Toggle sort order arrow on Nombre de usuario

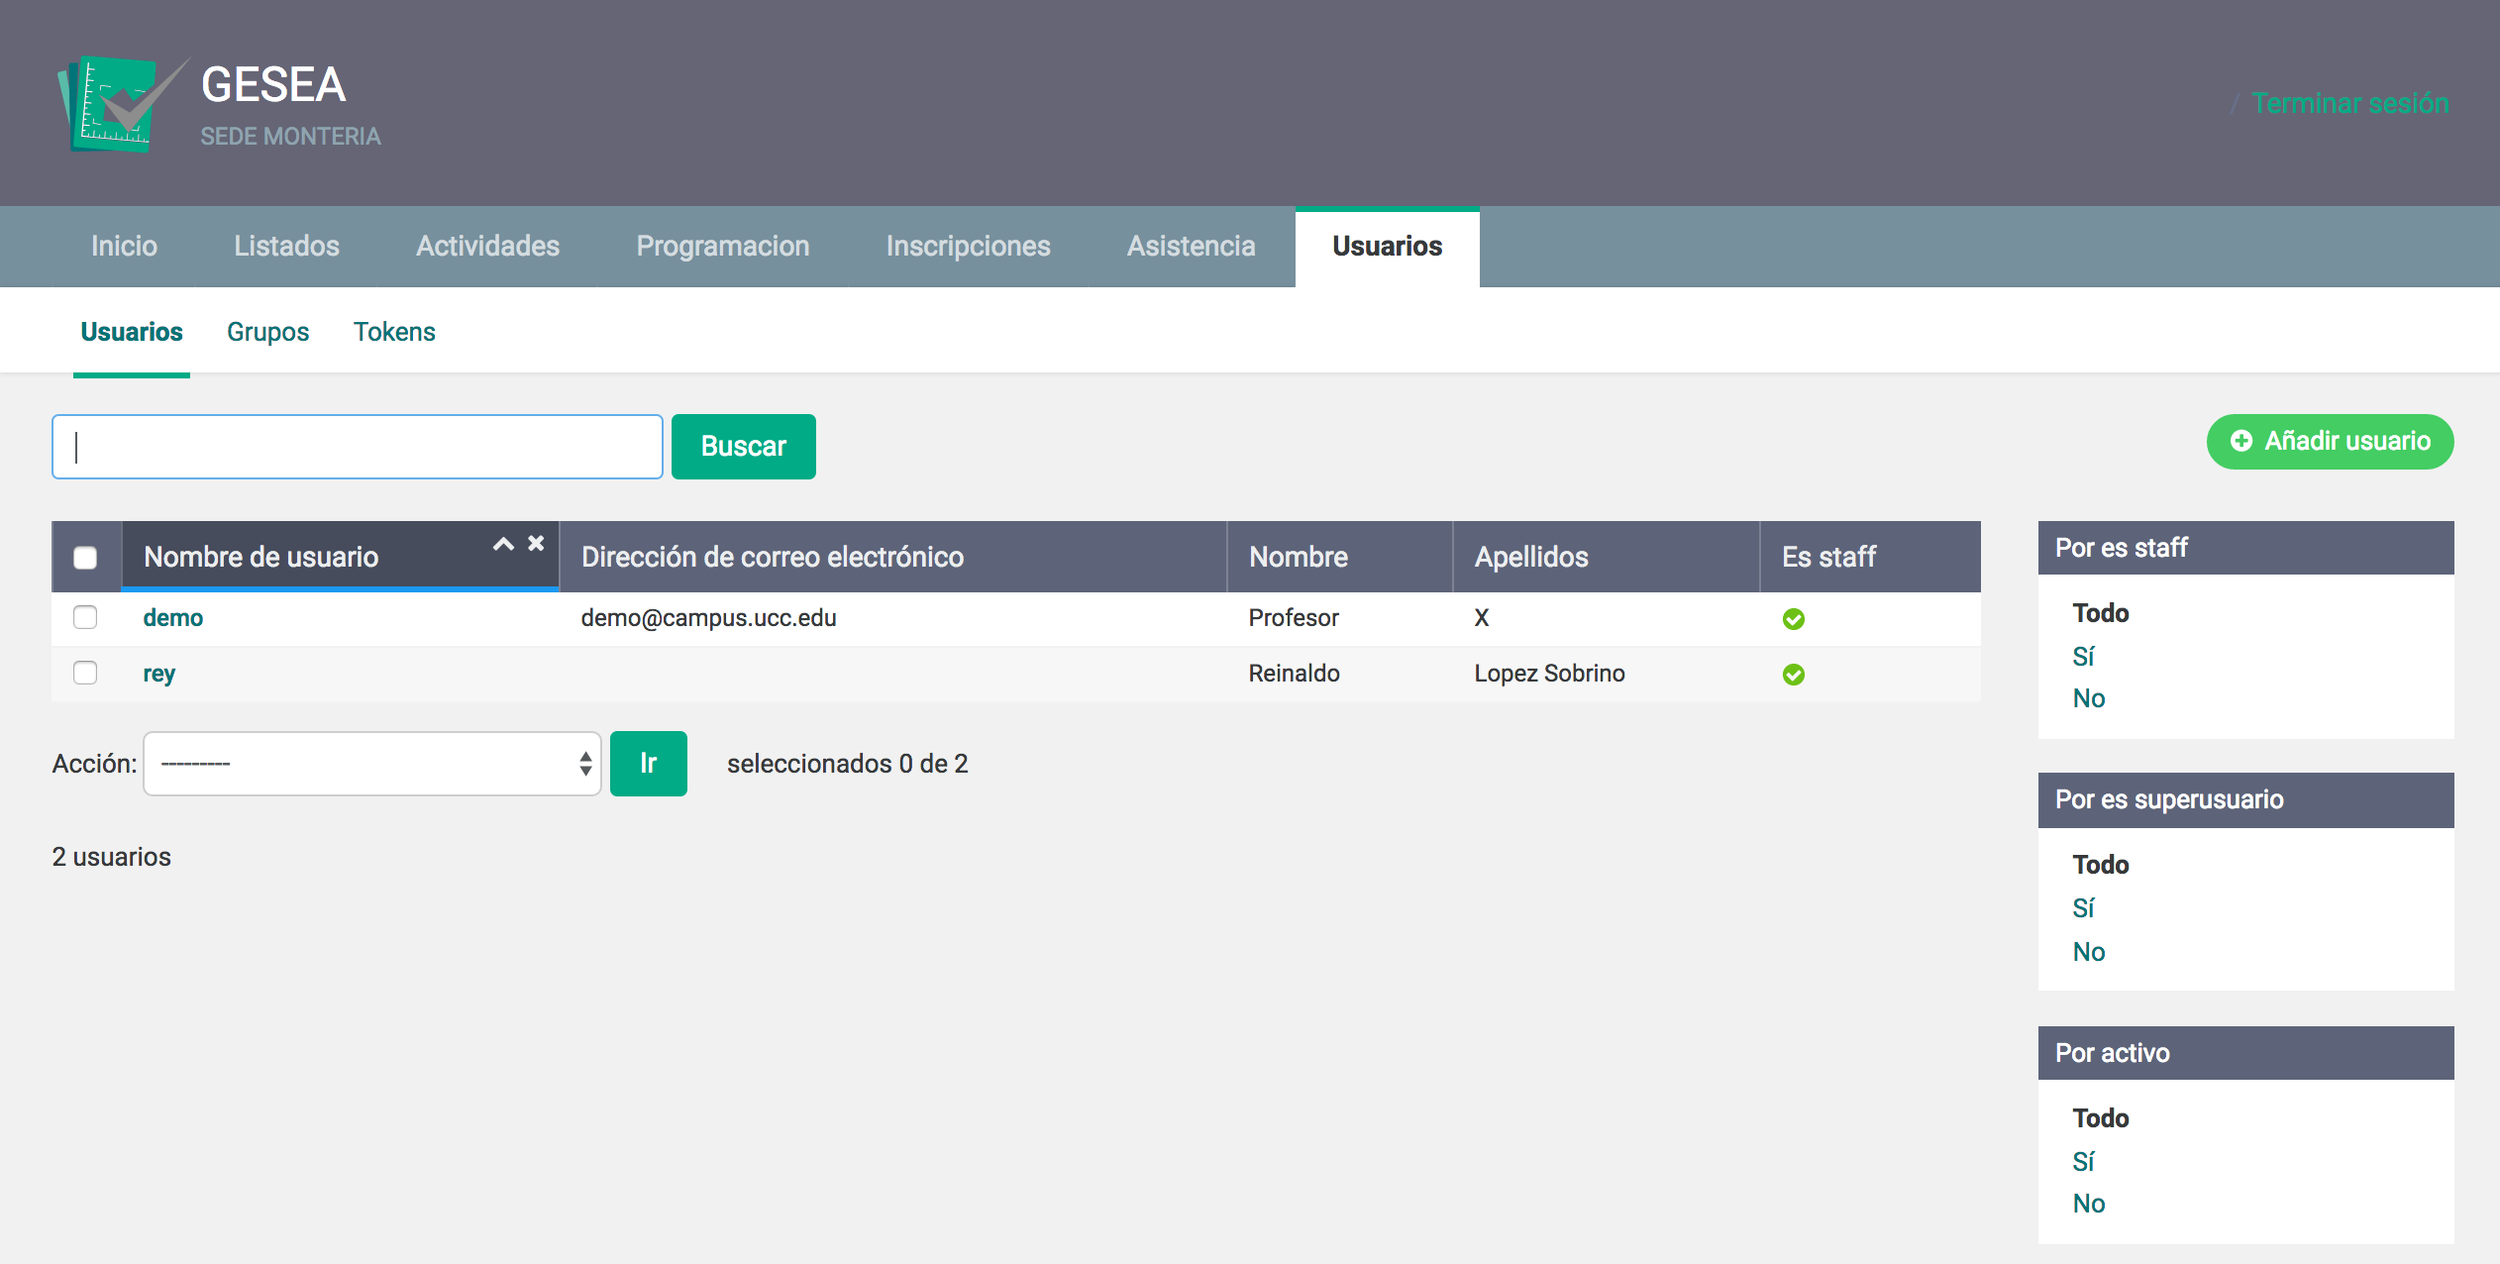pos(503,545)
